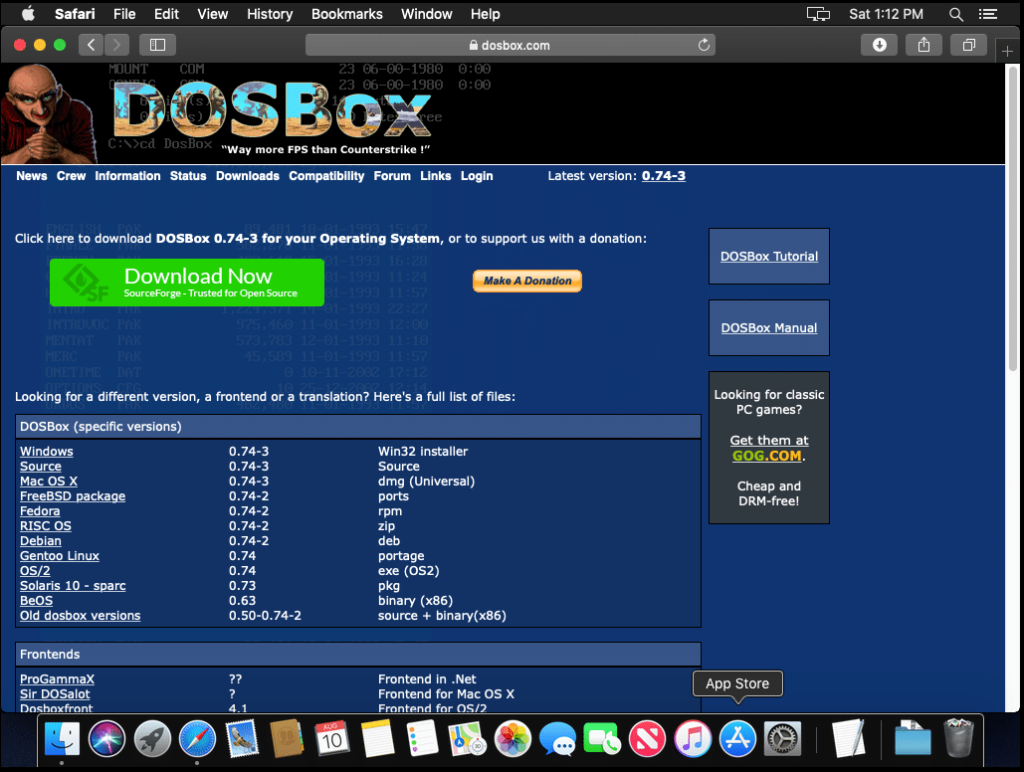The image size is (1024, 772).
Task: Click the dosbox.com address bar
Action: [512, 44]
